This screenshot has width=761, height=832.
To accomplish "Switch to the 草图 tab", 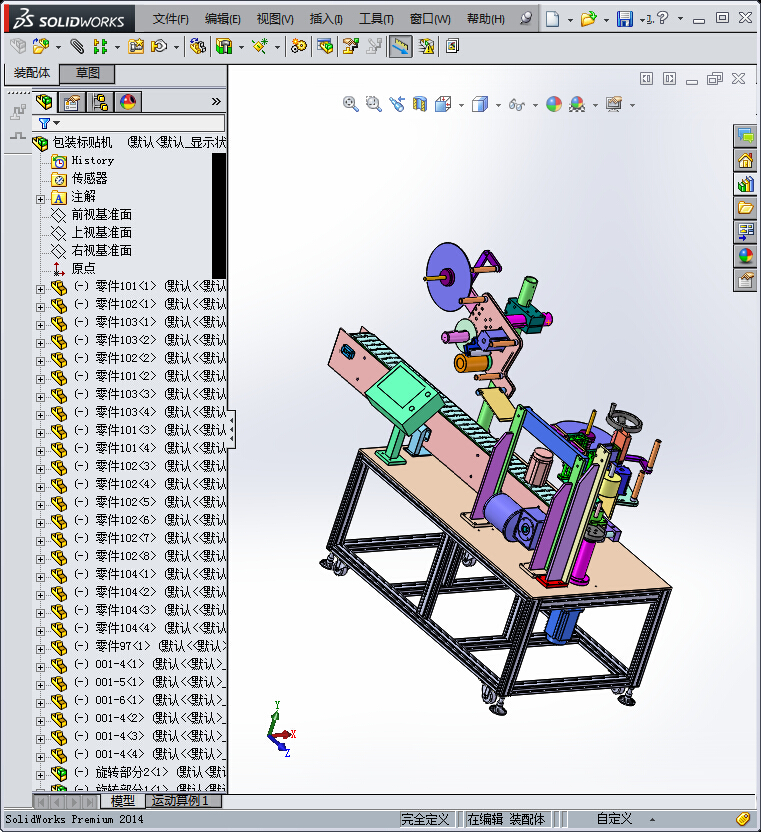I will coord(87,73).
